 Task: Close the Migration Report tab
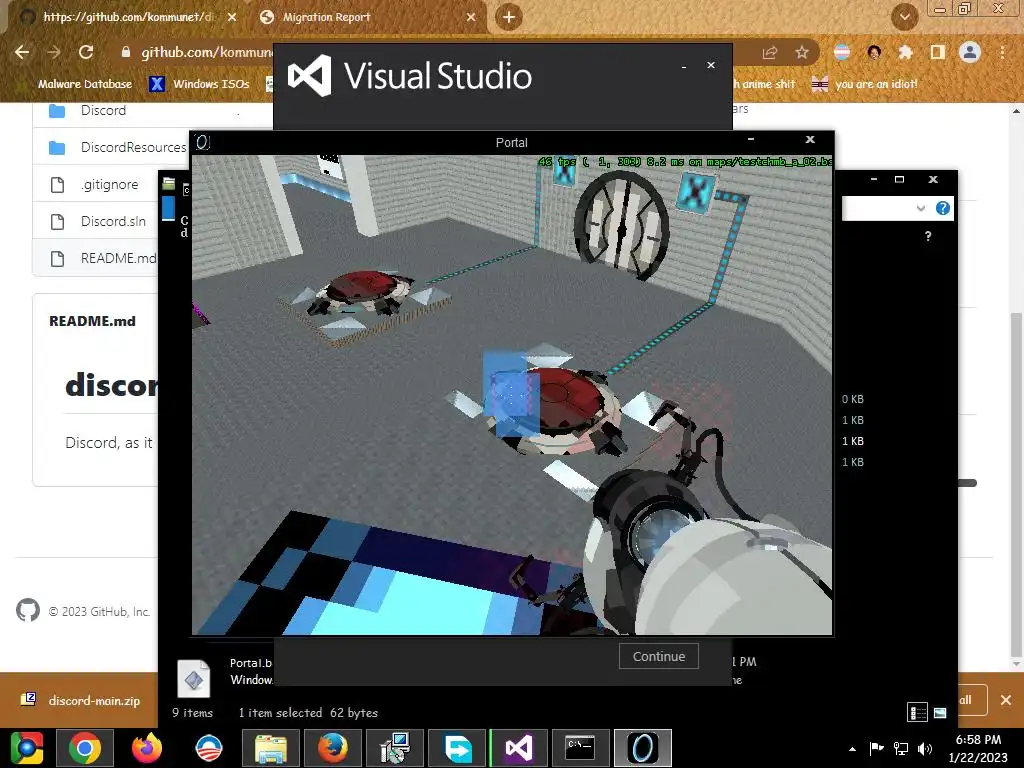point(471,17)
